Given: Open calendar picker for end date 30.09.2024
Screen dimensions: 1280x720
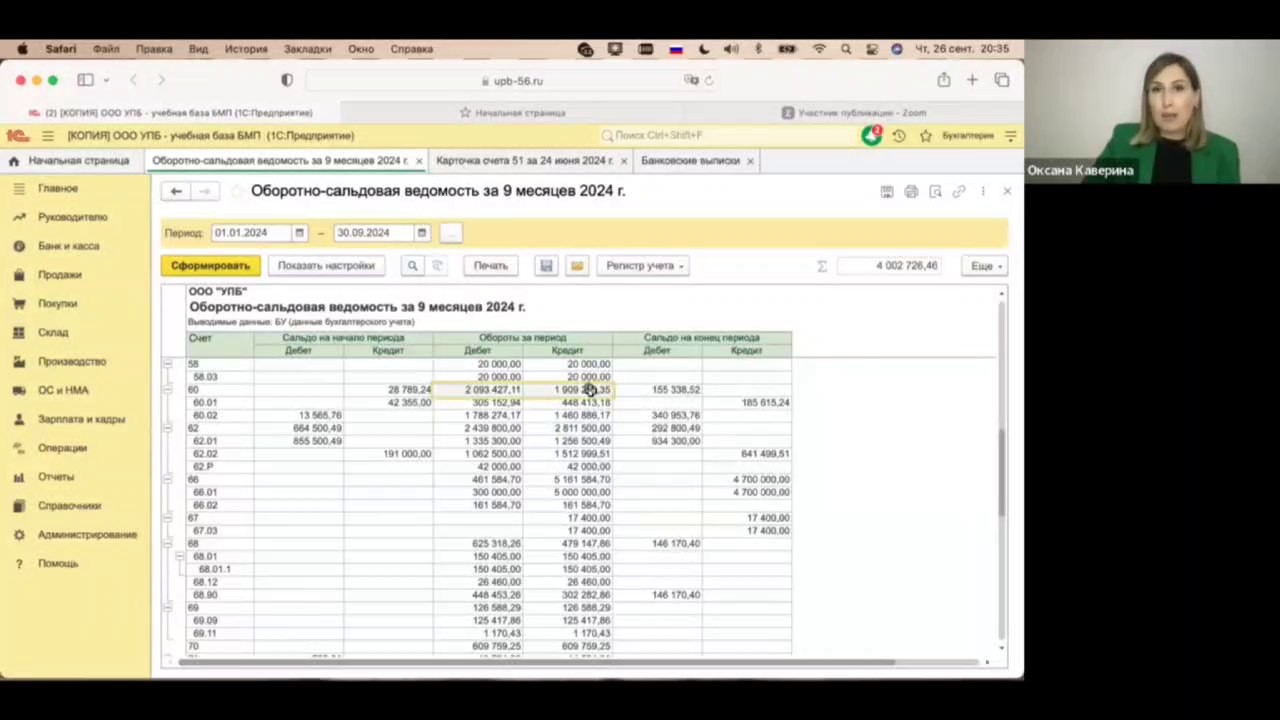Looking at the screenshot, I should click(x=421, y=233).
